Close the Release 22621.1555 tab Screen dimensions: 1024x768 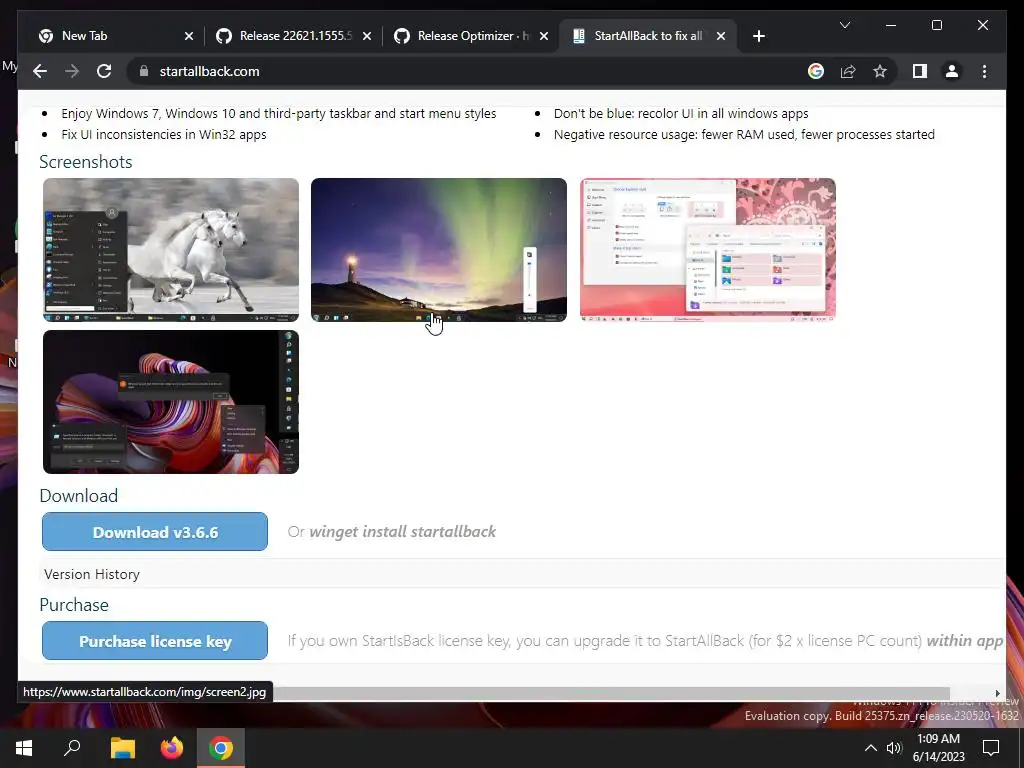(367, 36)
